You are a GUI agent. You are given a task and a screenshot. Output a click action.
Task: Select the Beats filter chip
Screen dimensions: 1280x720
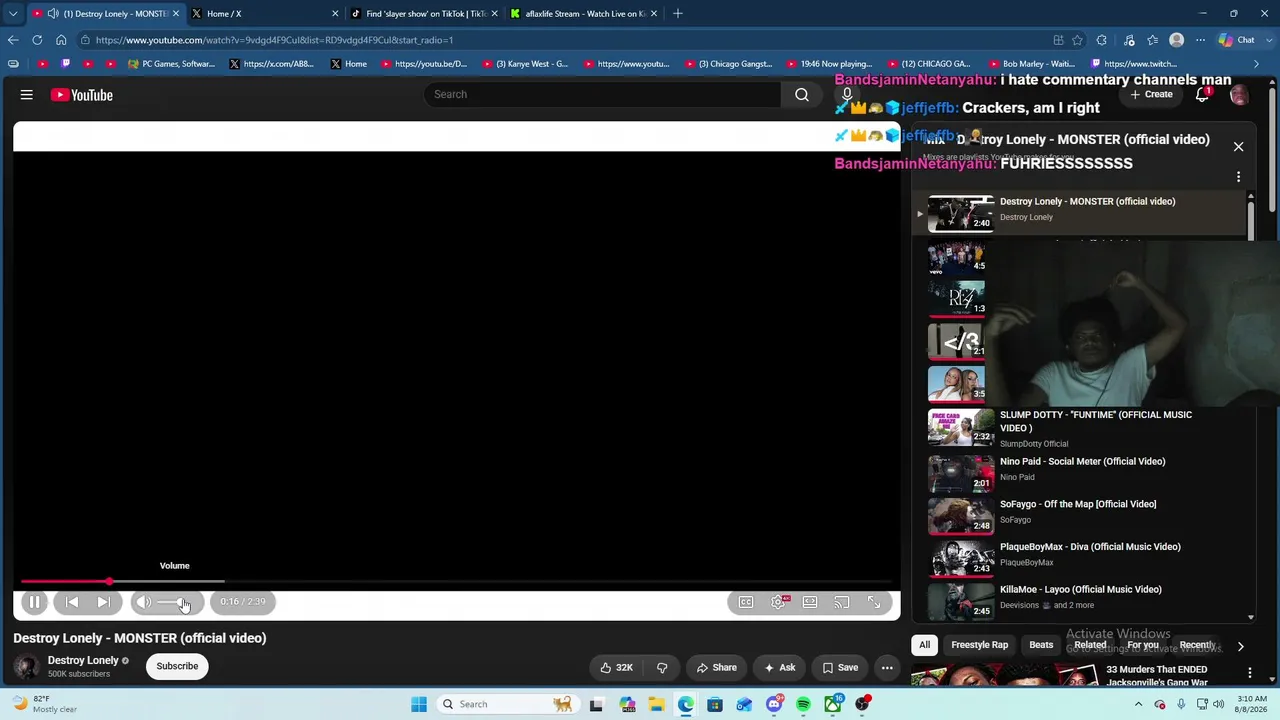(x=1041, y=645)
